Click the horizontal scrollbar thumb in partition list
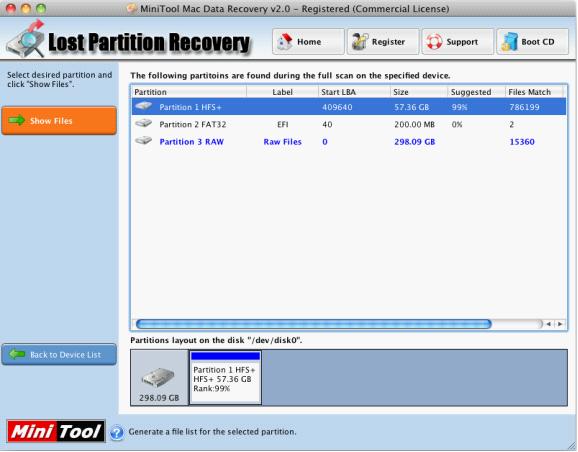The width and height of the screenshot is (578, 452). pos(314,324)
